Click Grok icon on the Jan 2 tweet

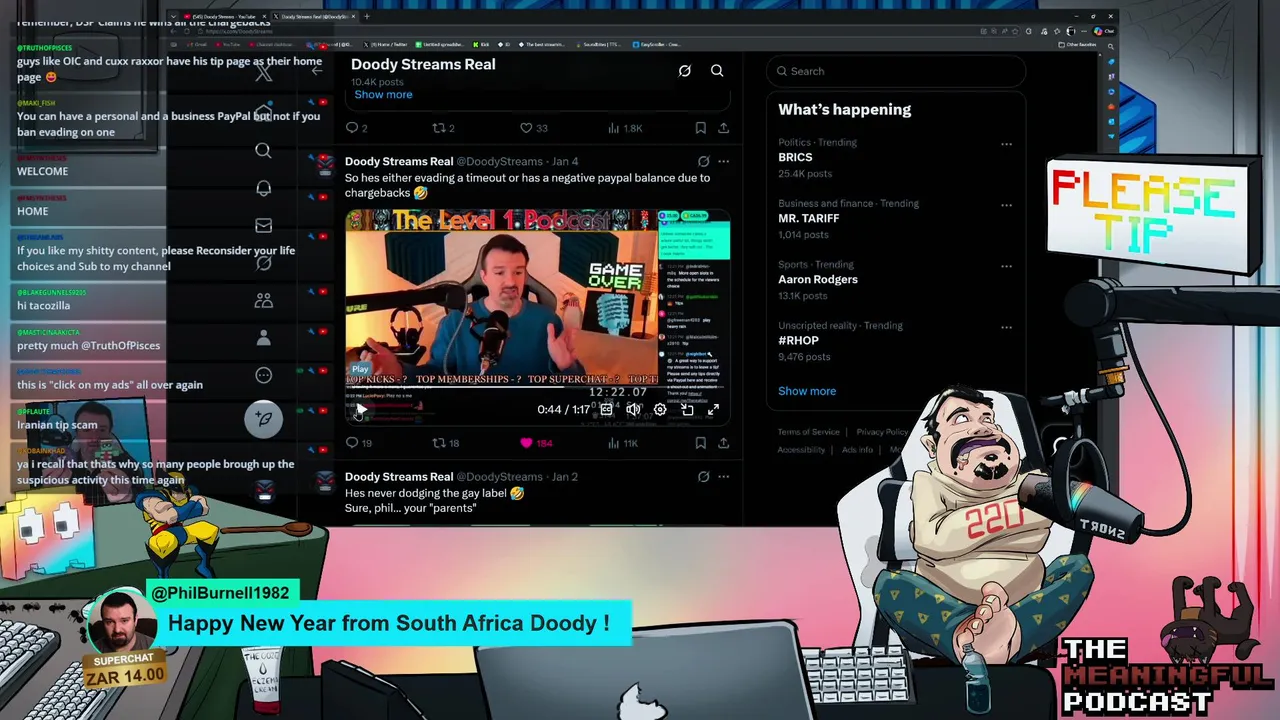704,477
